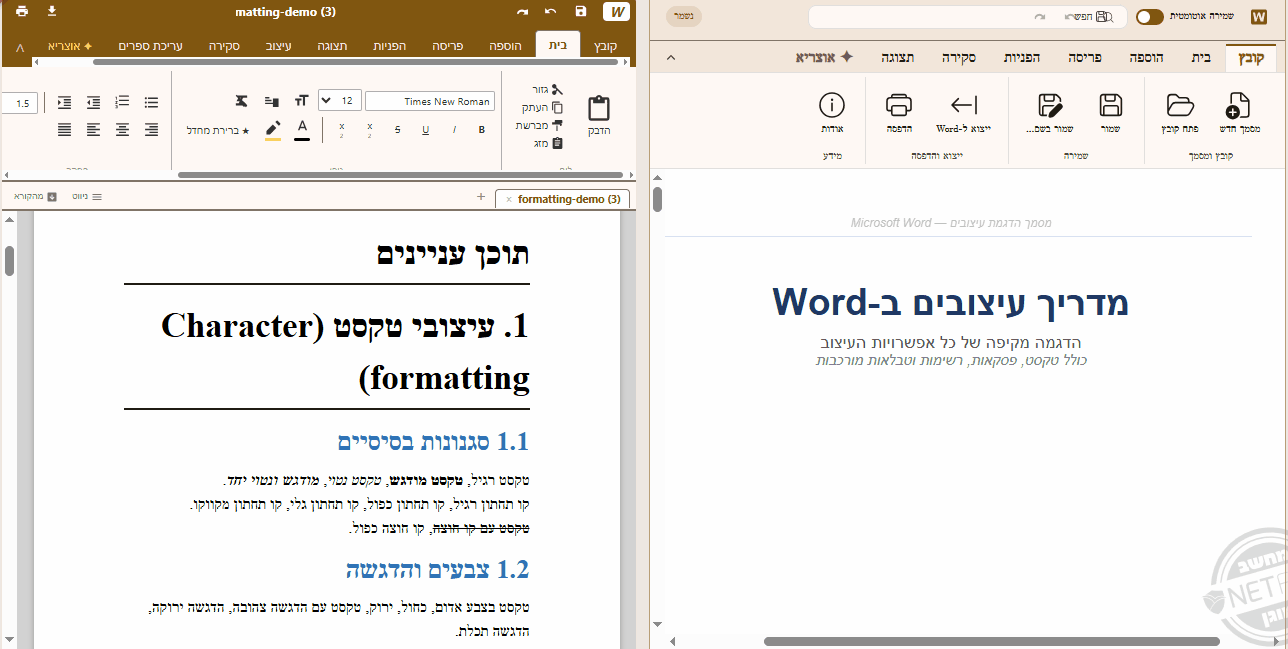
Task: Choose yellow highlighter pen color
Action: tap(273, 130)
